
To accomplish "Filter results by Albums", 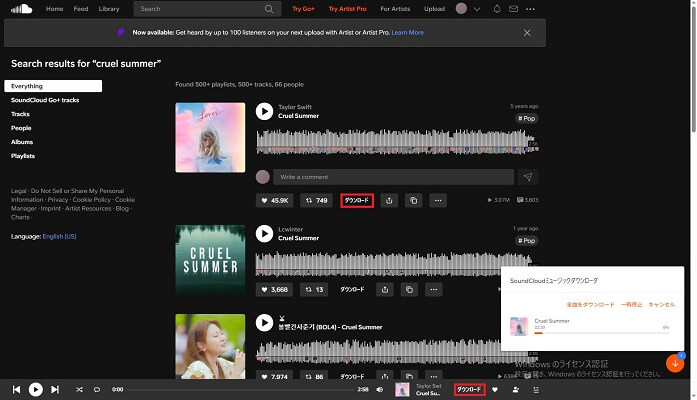I will [22, 142].
